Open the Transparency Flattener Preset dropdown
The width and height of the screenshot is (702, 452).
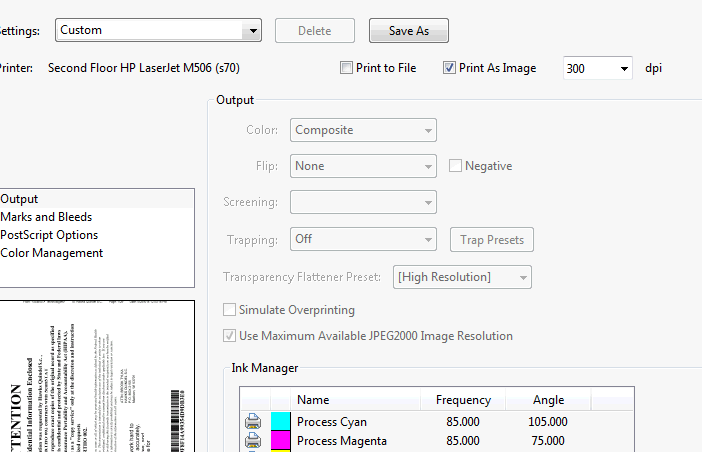pos(462,277)
